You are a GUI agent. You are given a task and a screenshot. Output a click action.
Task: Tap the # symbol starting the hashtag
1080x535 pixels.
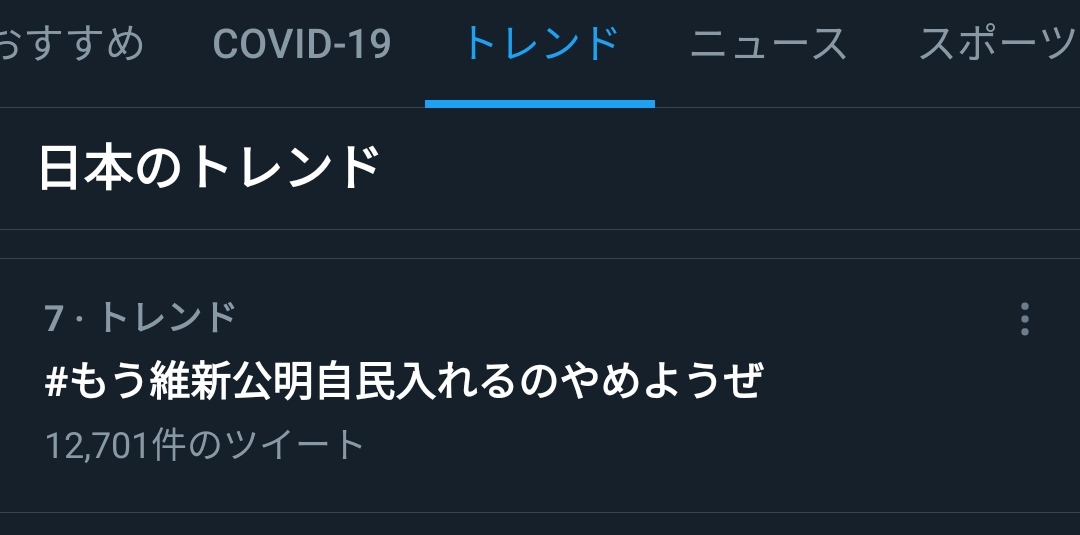(55, 381)
